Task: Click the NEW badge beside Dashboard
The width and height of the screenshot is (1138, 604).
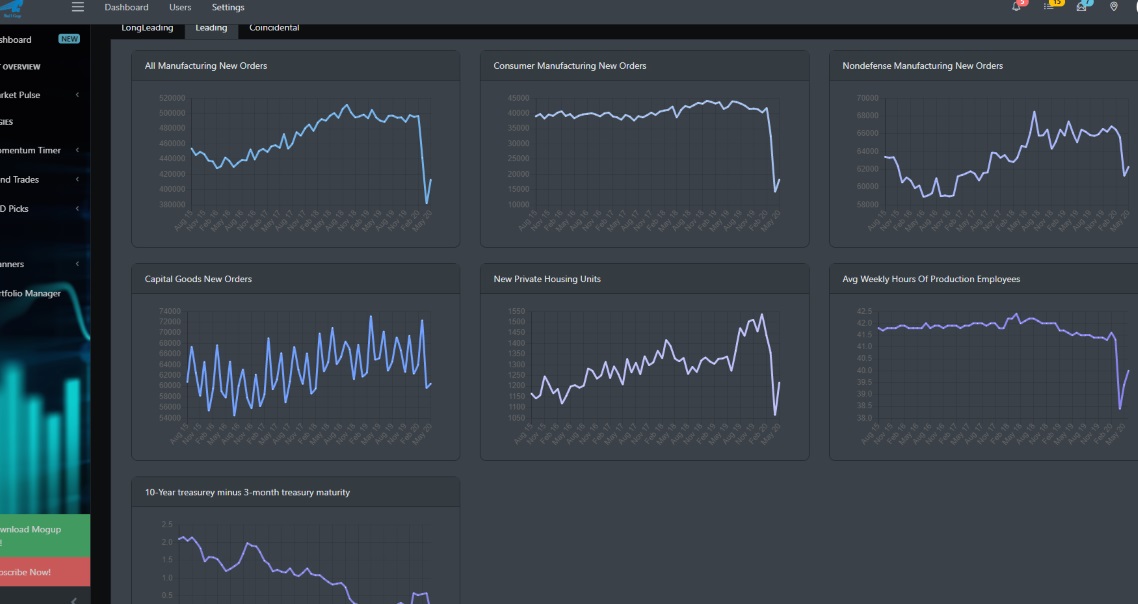Action: coord(69,39)
